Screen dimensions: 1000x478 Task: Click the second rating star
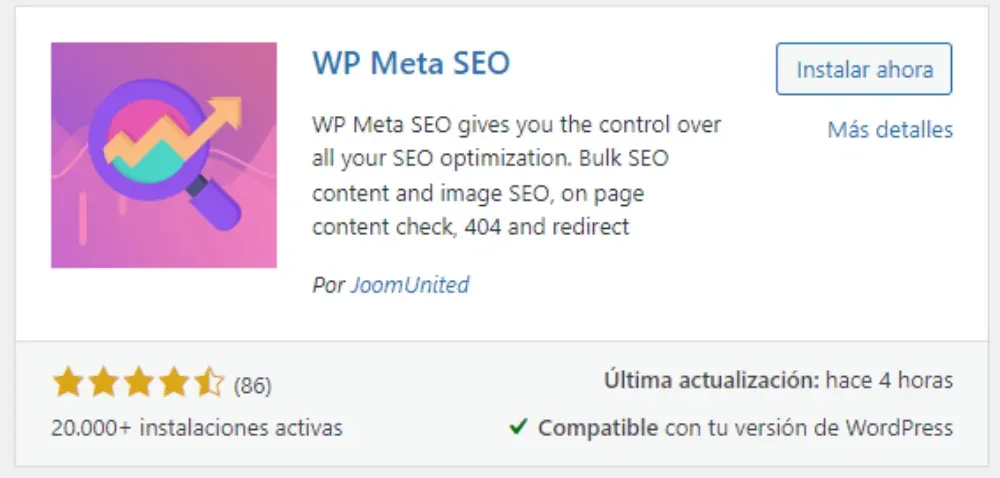(x=103, y=382)
